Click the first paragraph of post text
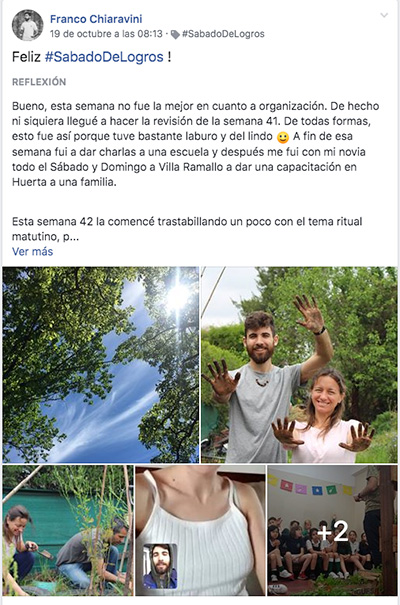The width and height of the screenshot is (400, 605). coord(196,144)
